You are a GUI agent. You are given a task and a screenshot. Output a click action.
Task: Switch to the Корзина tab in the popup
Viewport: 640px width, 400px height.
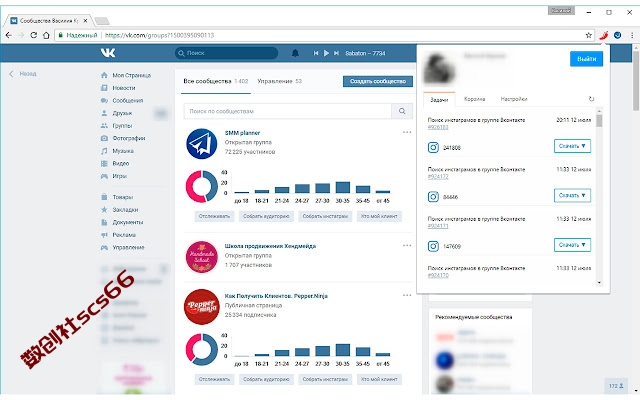click(x=474, y=99)
